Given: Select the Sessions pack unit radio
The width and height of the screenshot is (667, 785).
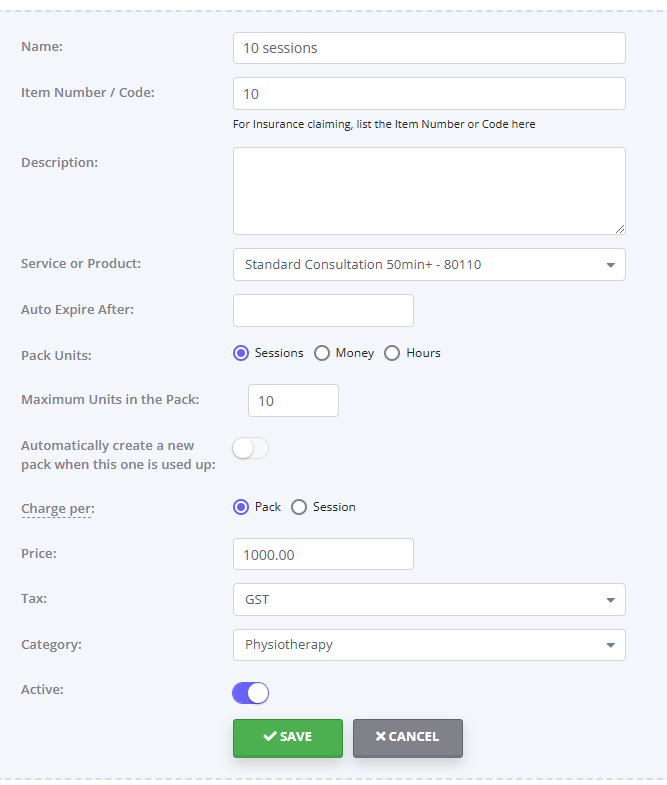Looking at the screenshot, I should 241,353.
